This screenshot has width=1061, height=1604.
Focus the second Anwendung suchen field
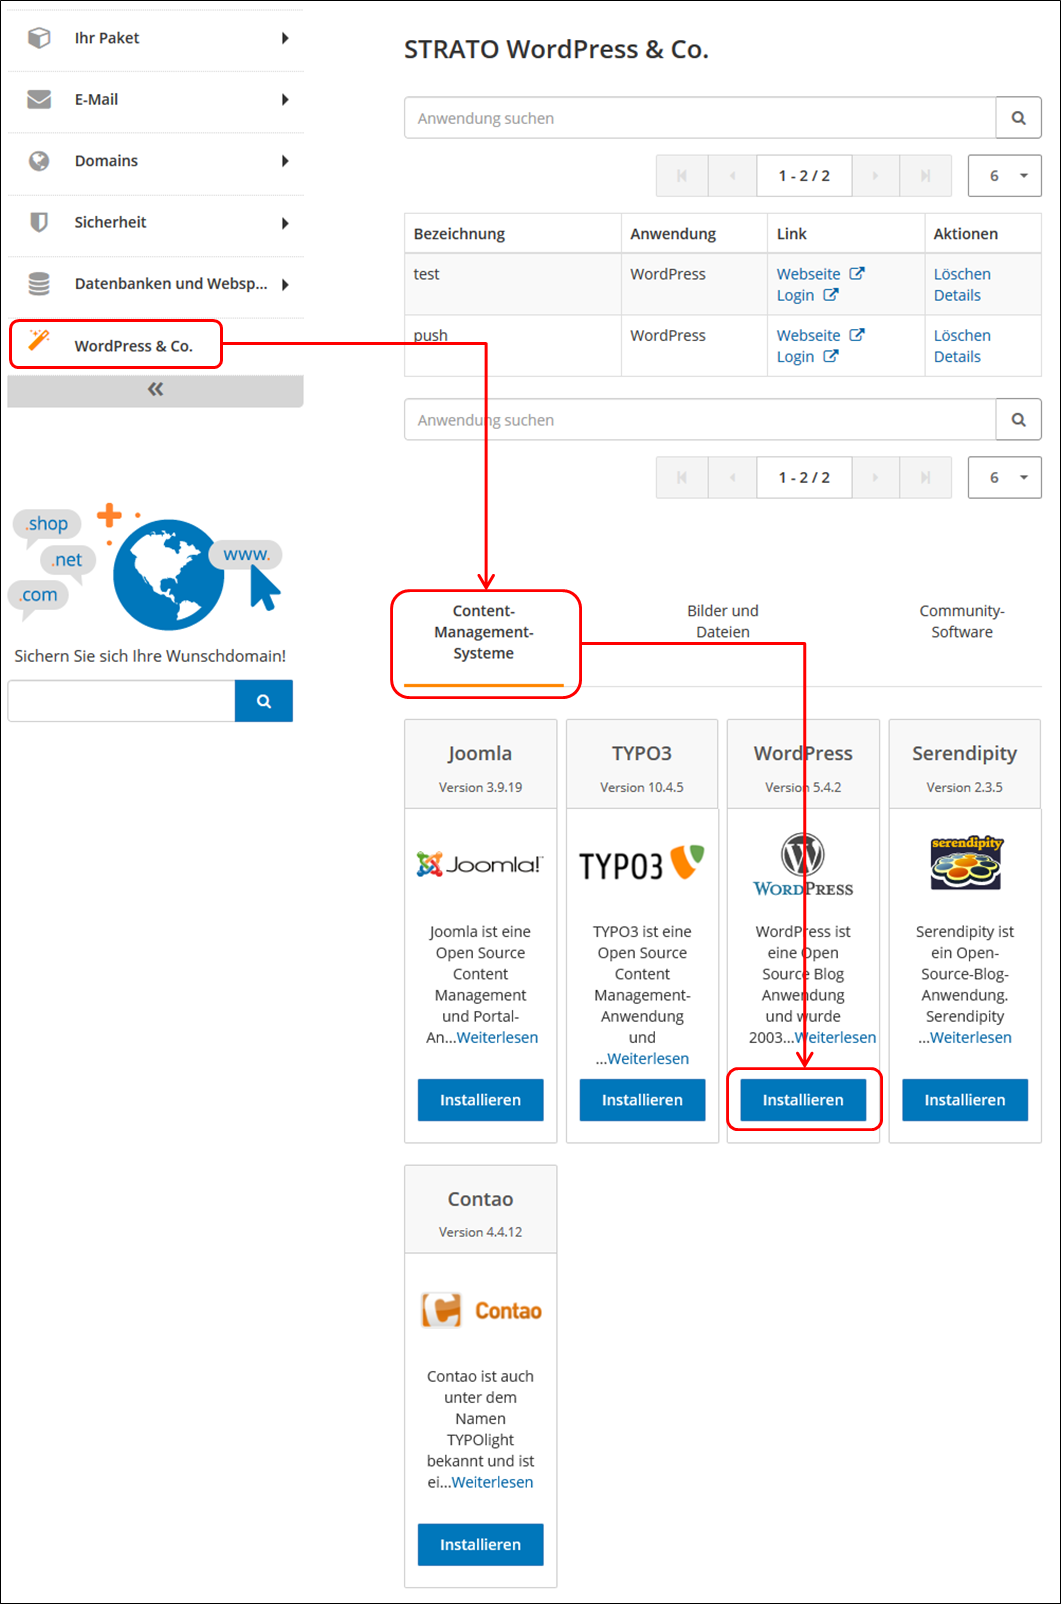click(x=700, y=420)
